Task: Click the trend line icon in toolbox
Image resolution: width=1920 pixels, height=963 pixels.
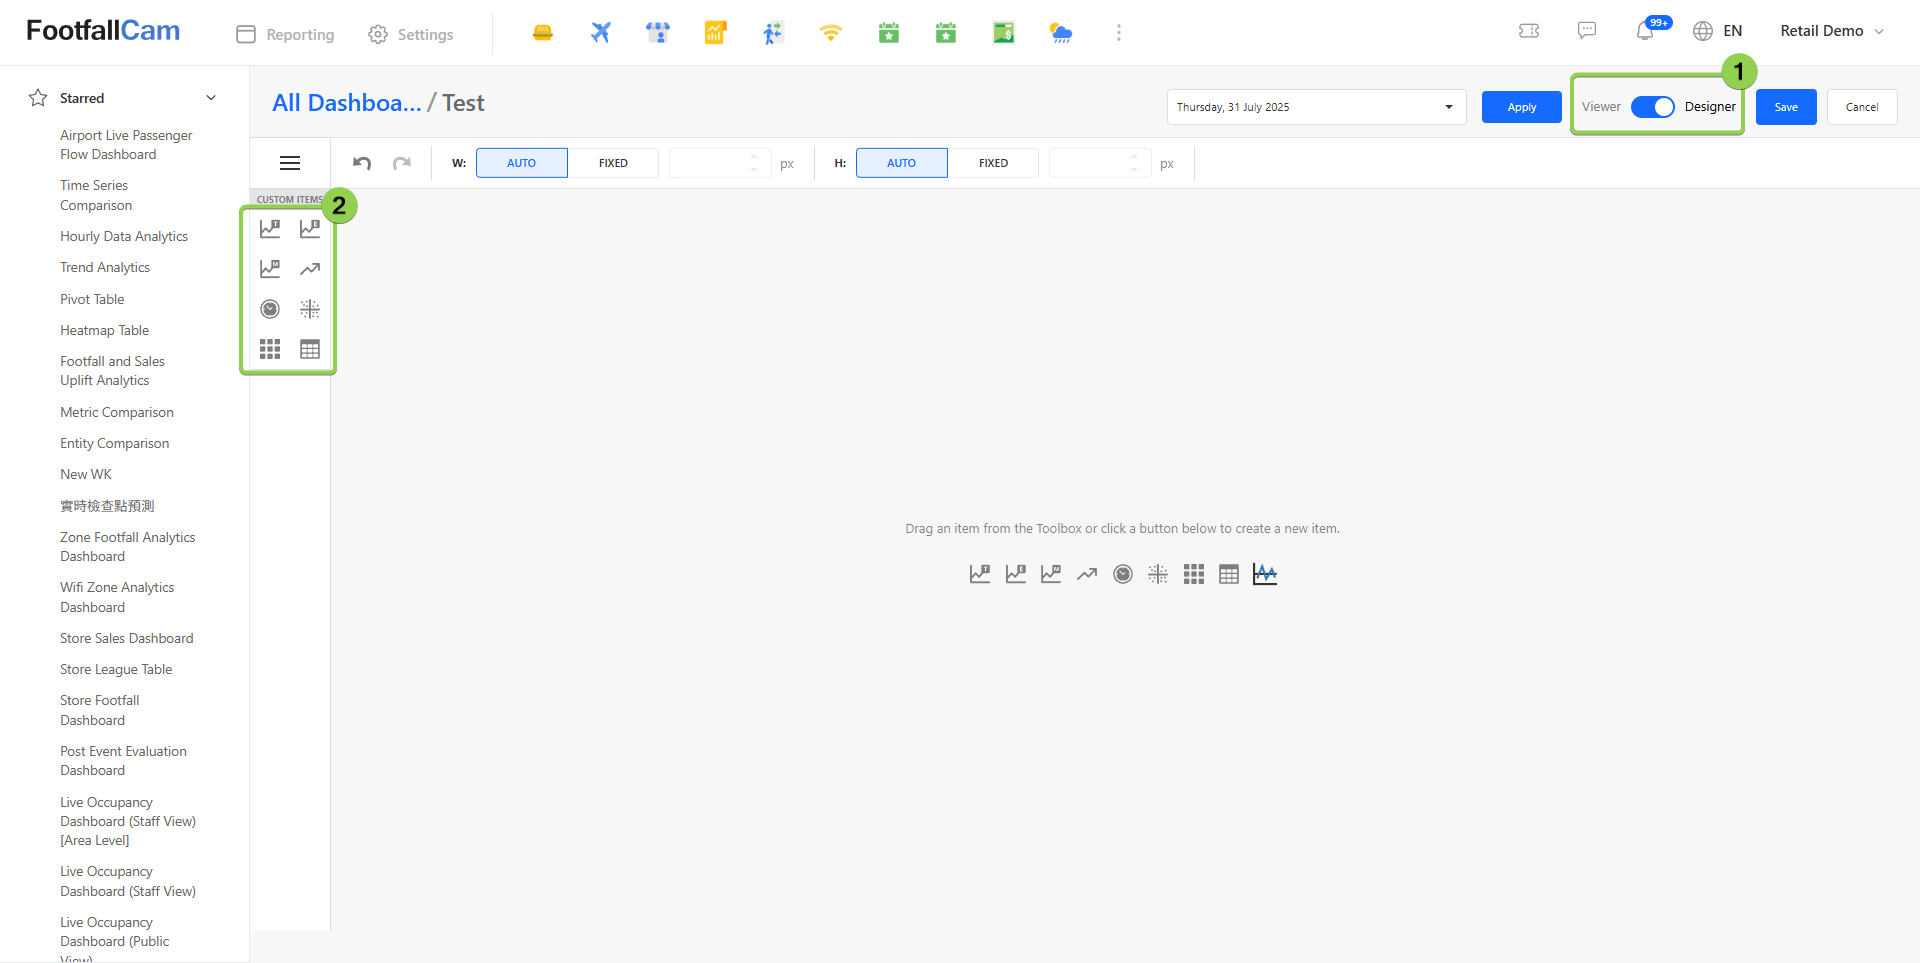Action: [310, 269]
